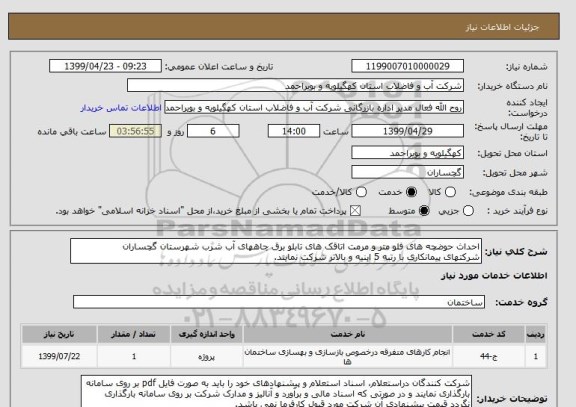Click the buyer organization name field
The image size is (576, 407).
pos(295,86)
